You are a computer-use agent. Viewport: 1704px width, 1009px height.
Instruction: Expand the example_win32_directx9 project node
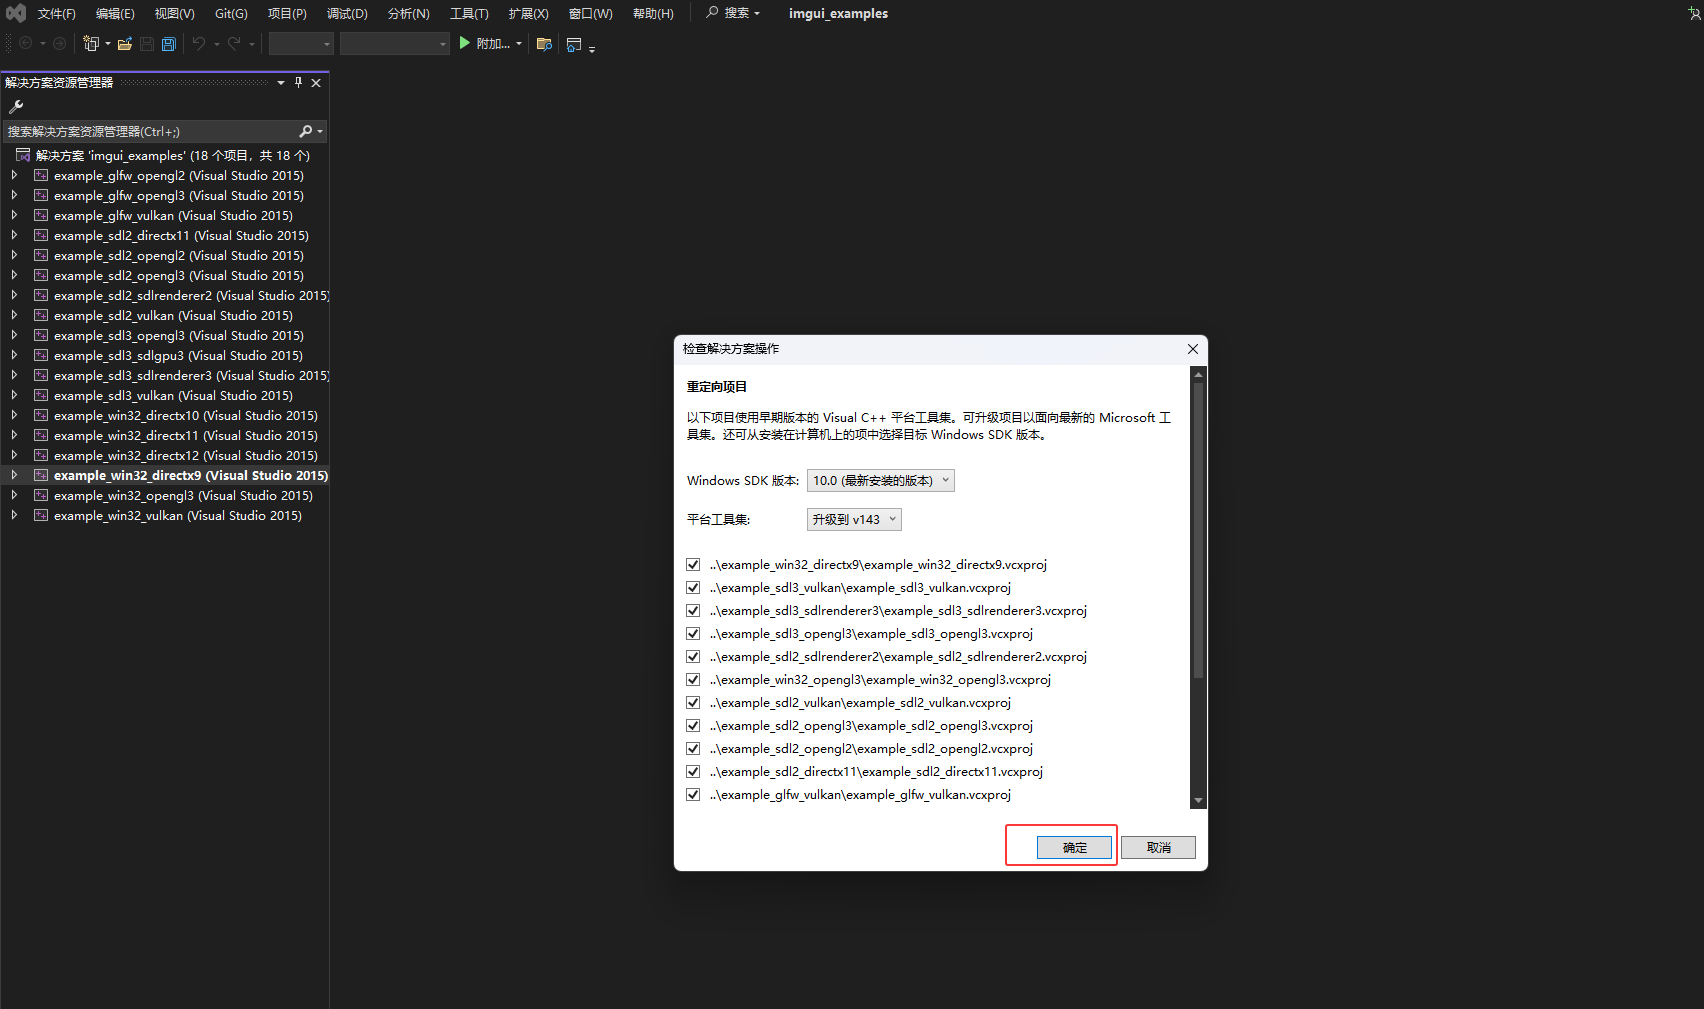(x=14, y=475)
